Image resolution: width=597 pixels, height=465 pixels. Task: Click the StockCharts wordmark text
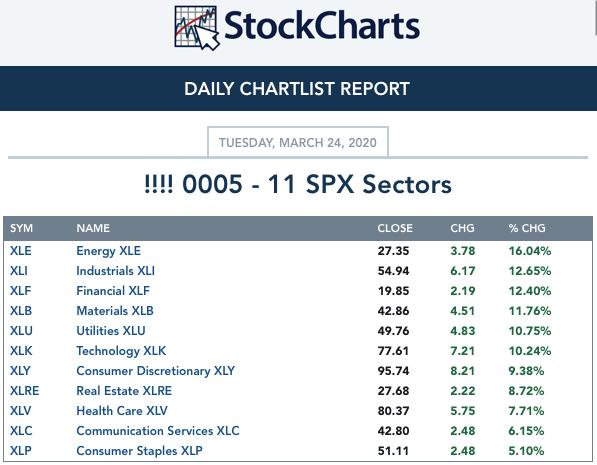[x=322, y=26]
